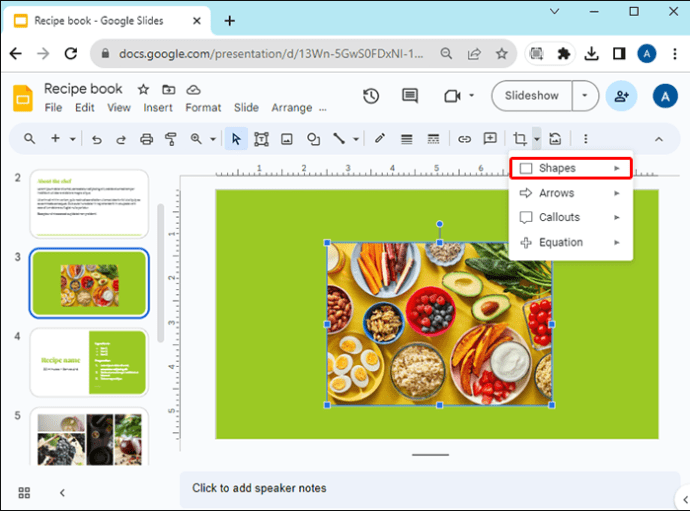Viewport: 690px width, 511px height.
Task: Open Equation submenu
Action: (571, 243)
